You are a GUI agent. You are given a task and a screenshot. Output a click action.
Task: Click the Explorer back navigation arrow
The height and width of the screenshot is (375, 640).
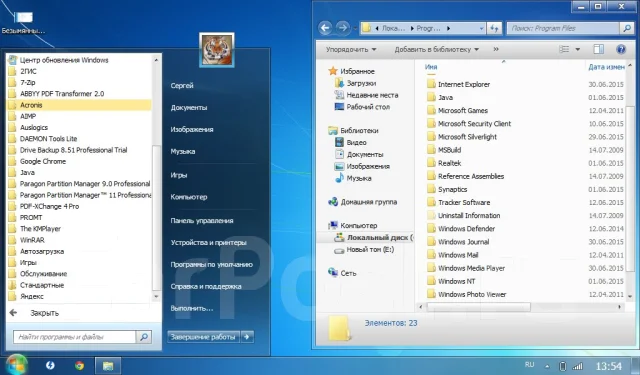pyautogui.click(x=325, y=28)
